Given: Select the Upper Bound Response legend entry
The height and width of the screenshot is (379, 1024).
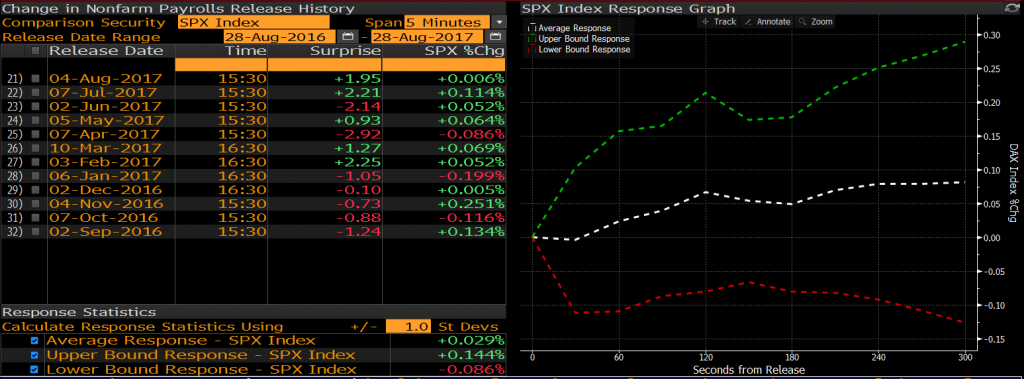Looking at the screenshot, I should tap(579, 39).
